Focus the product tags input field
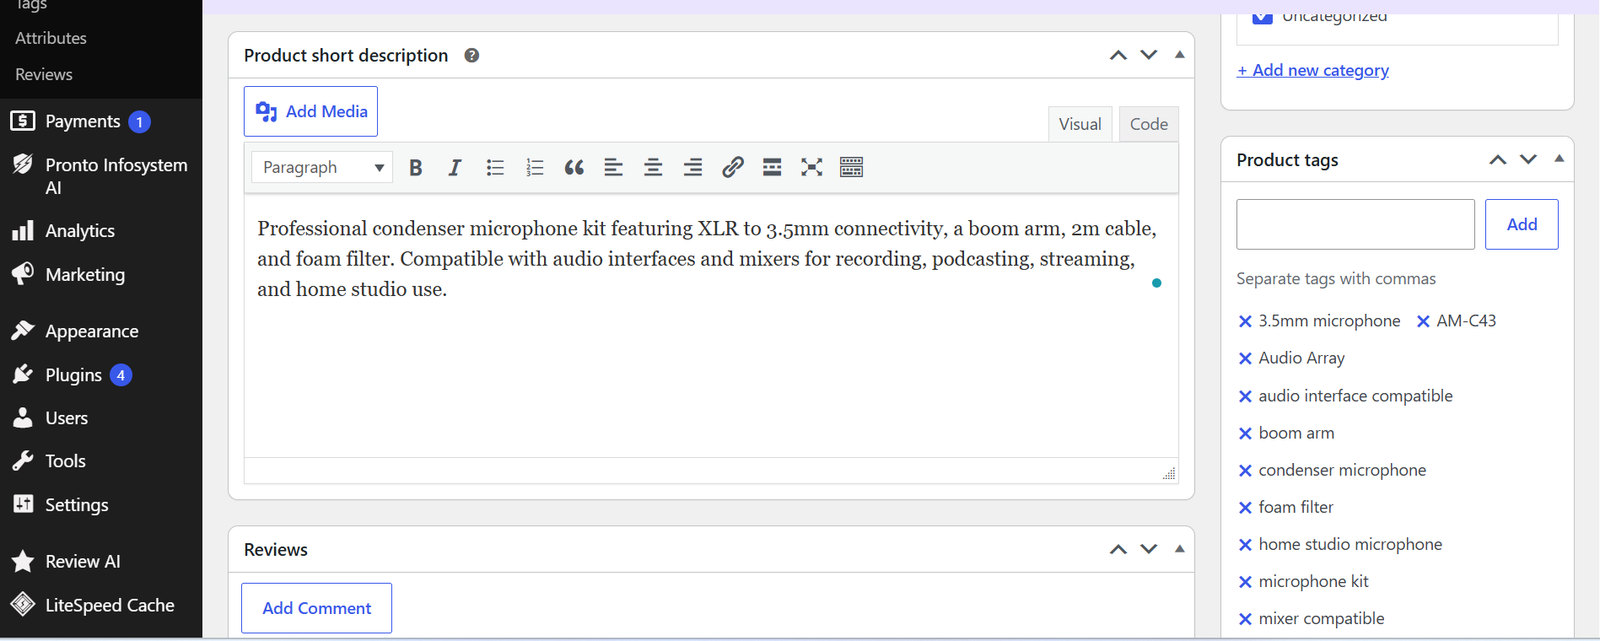 coord(1355,224)
